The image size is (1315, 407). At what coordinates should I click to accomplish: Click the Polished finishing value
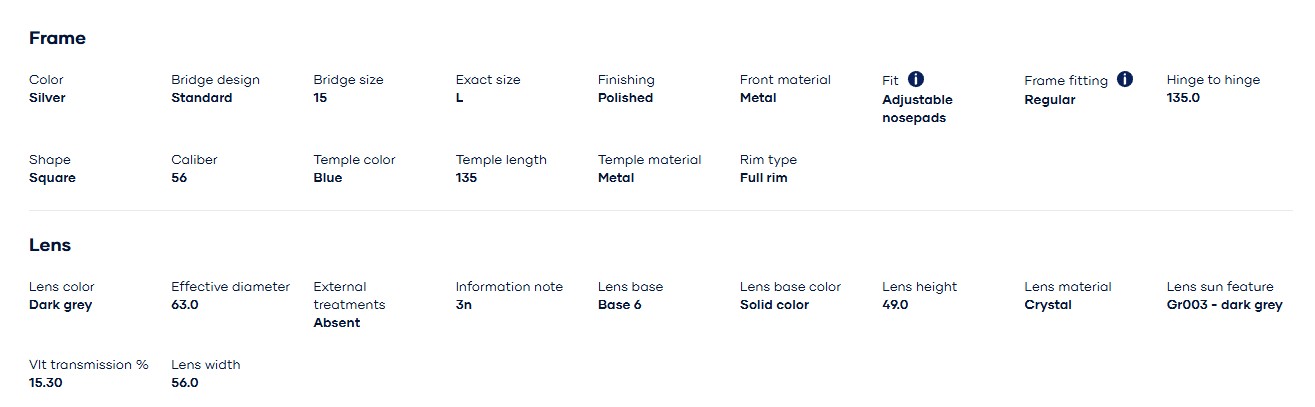[625, 98]
